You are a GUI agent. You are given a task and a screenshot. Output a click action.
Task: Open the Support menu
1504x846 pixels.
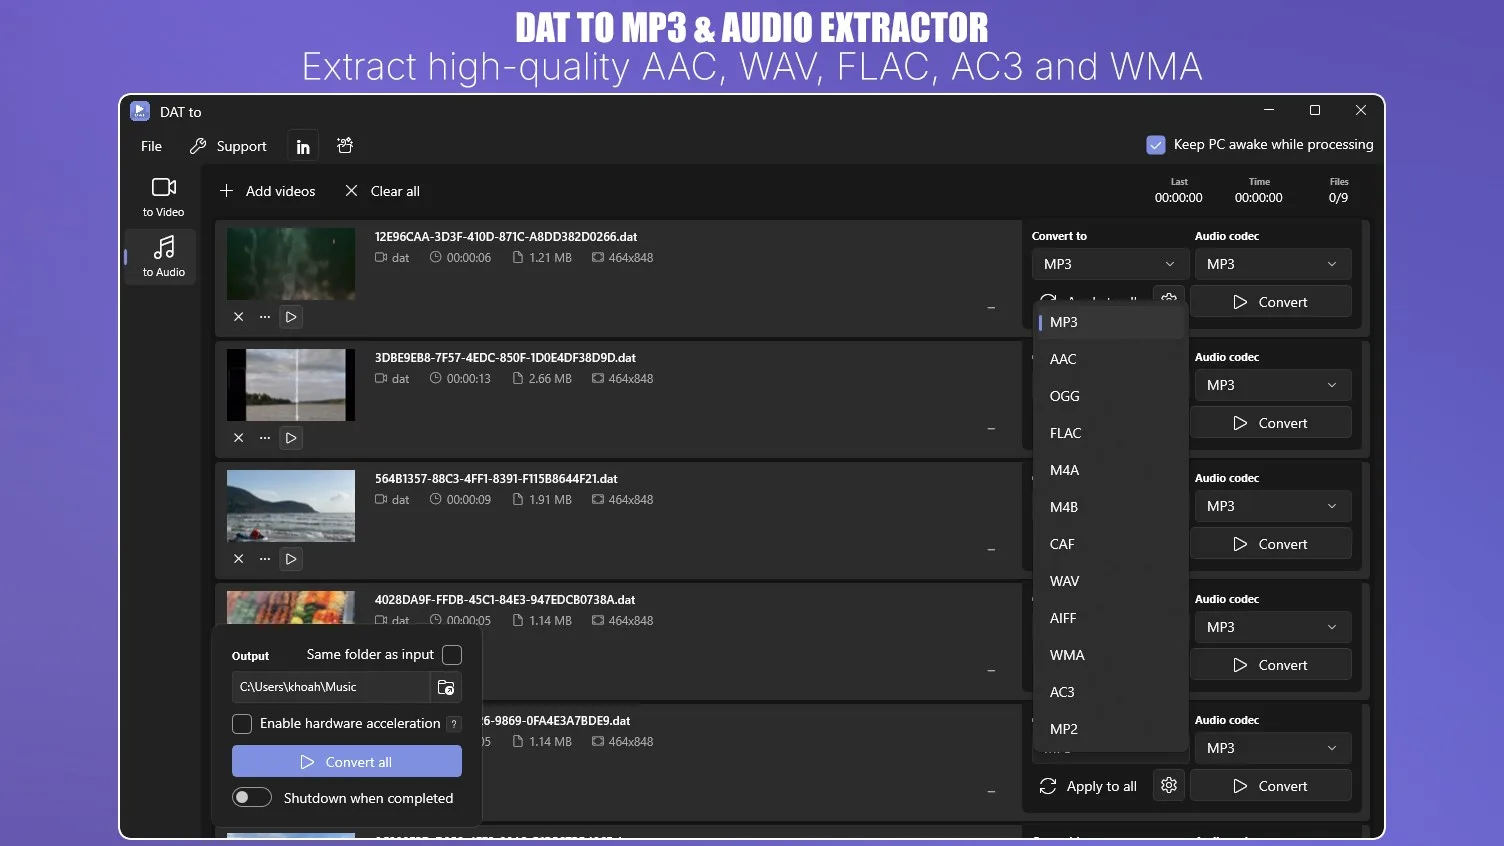(229, 146)
